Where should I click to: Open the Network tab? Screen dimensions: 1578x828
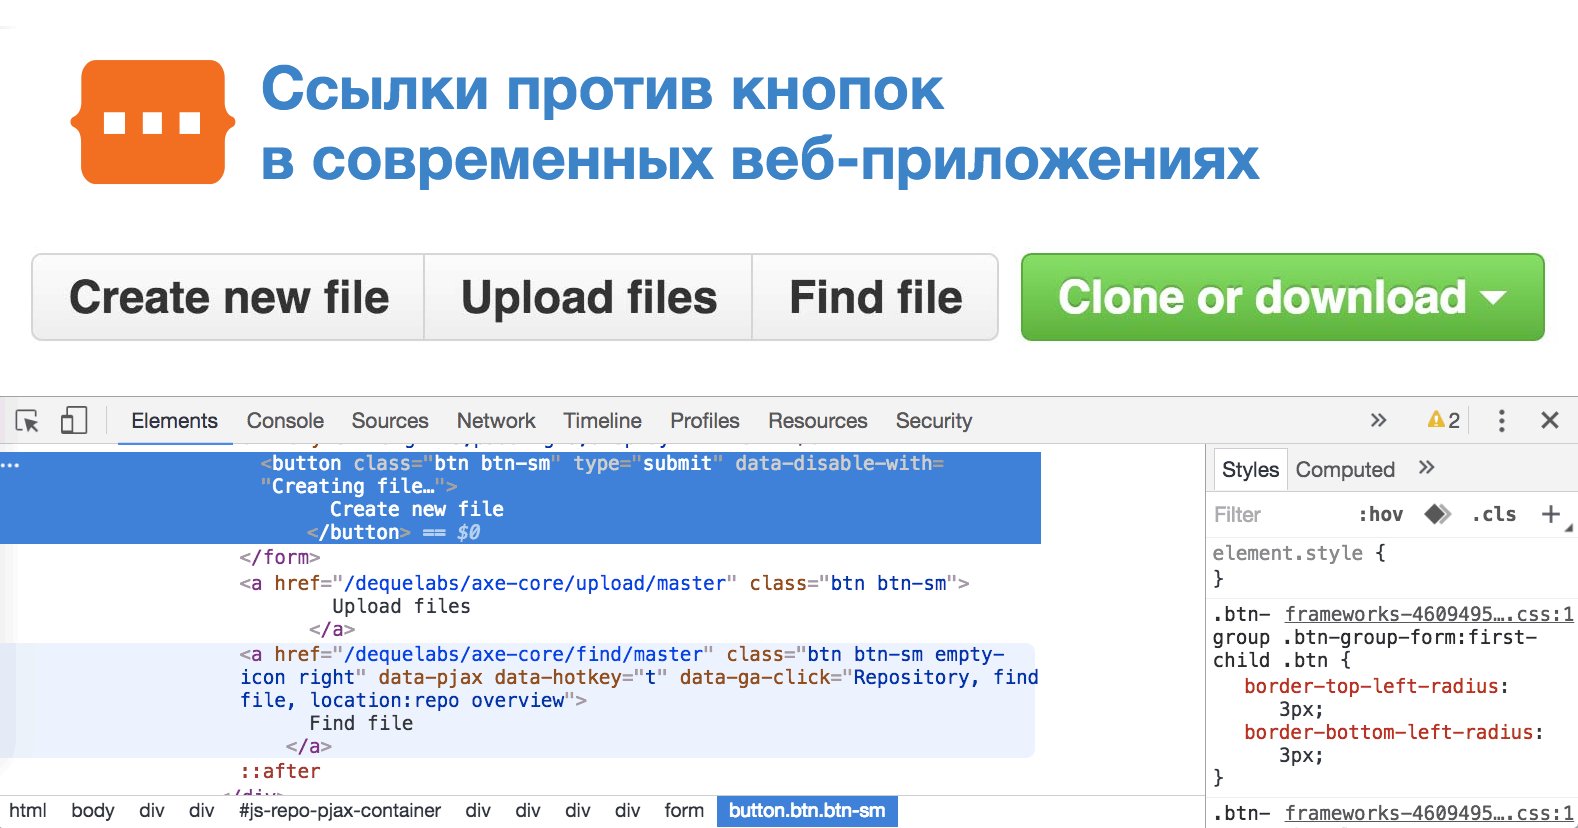pos(496,421)
